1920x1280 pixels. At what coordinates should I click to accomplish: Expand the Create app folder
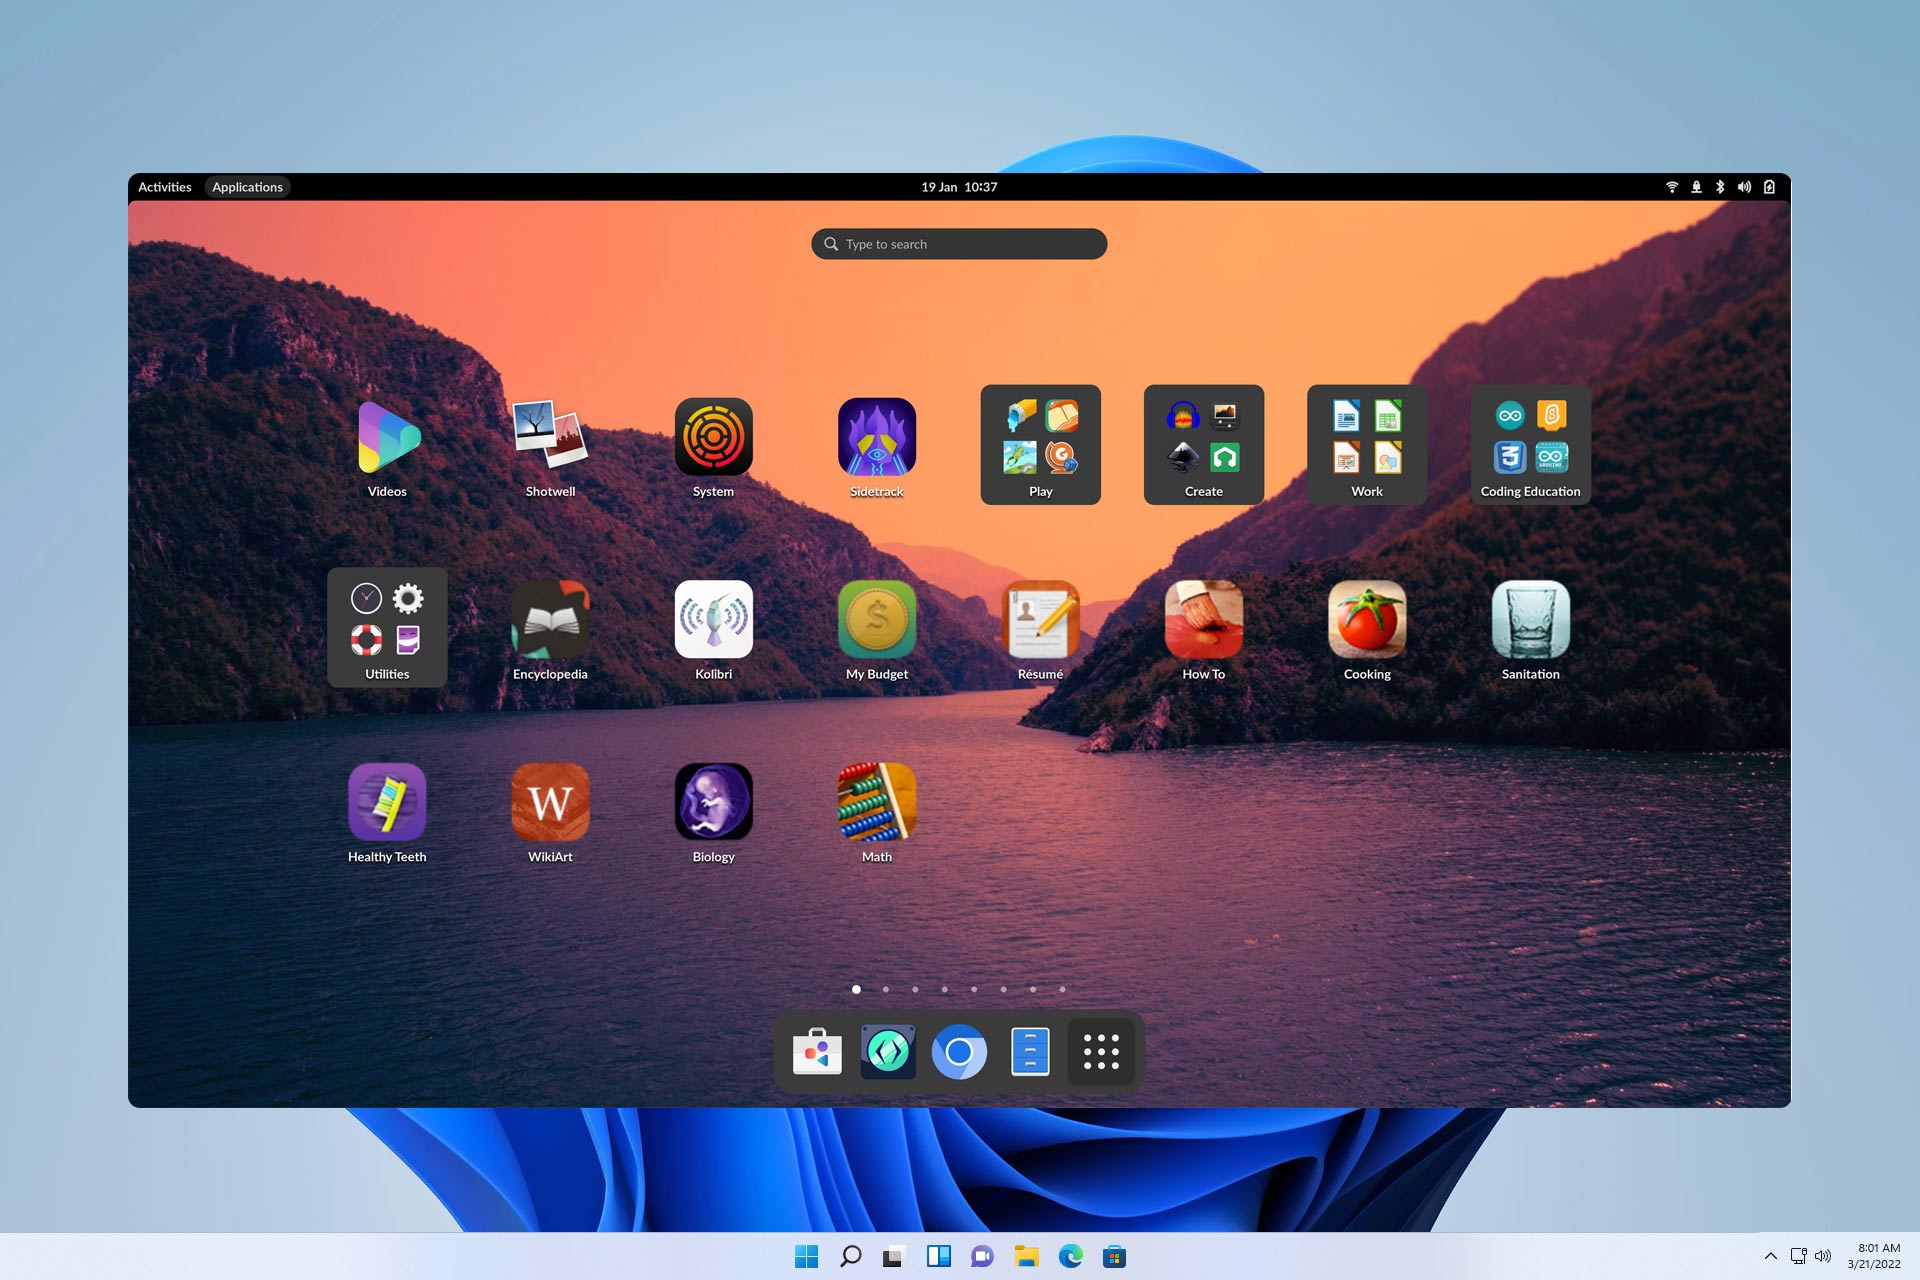(x=1203, y=437)
